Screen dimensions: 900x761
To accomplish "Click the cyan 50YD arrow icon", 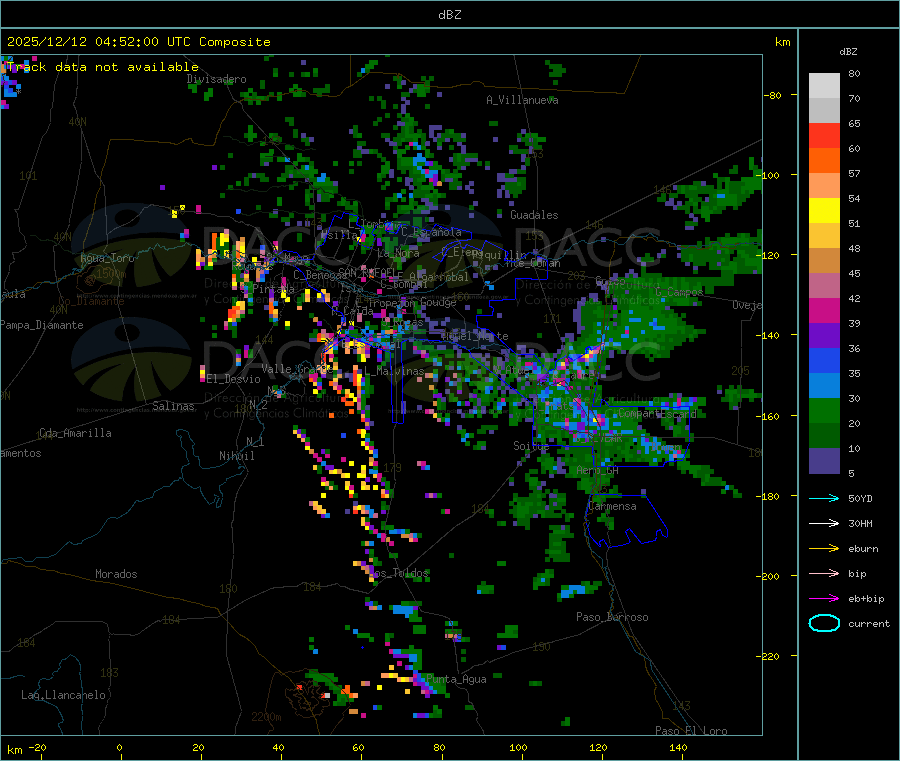I will (x=824, y=498).
